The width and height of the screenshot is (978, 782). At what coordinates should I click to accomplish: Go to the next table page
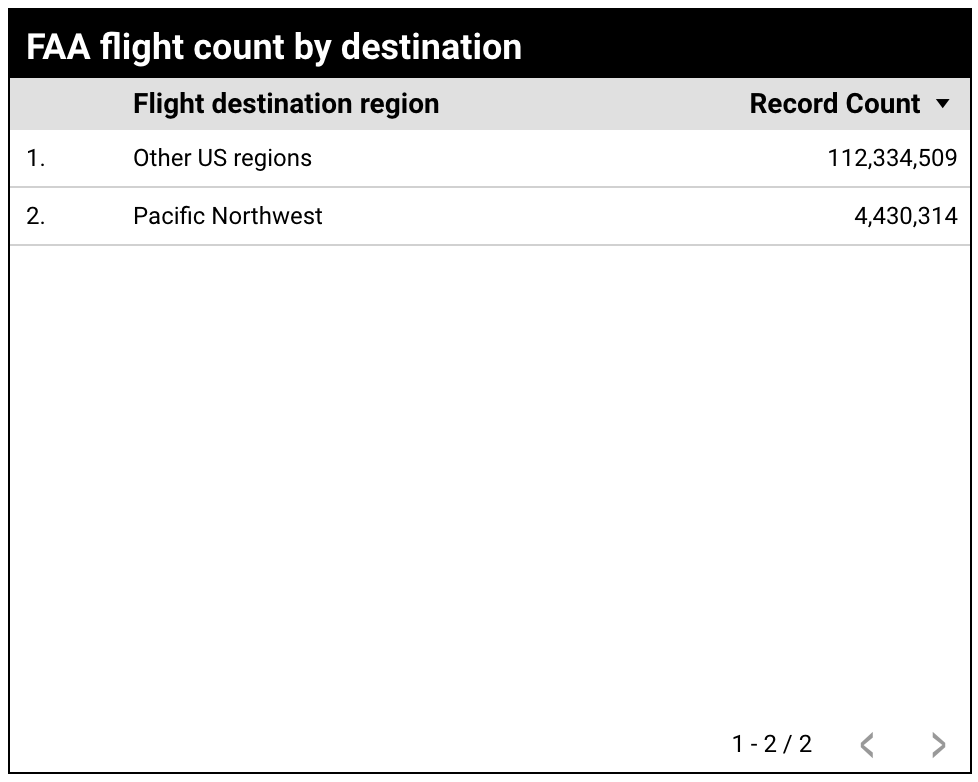click(x=937, y=744)
